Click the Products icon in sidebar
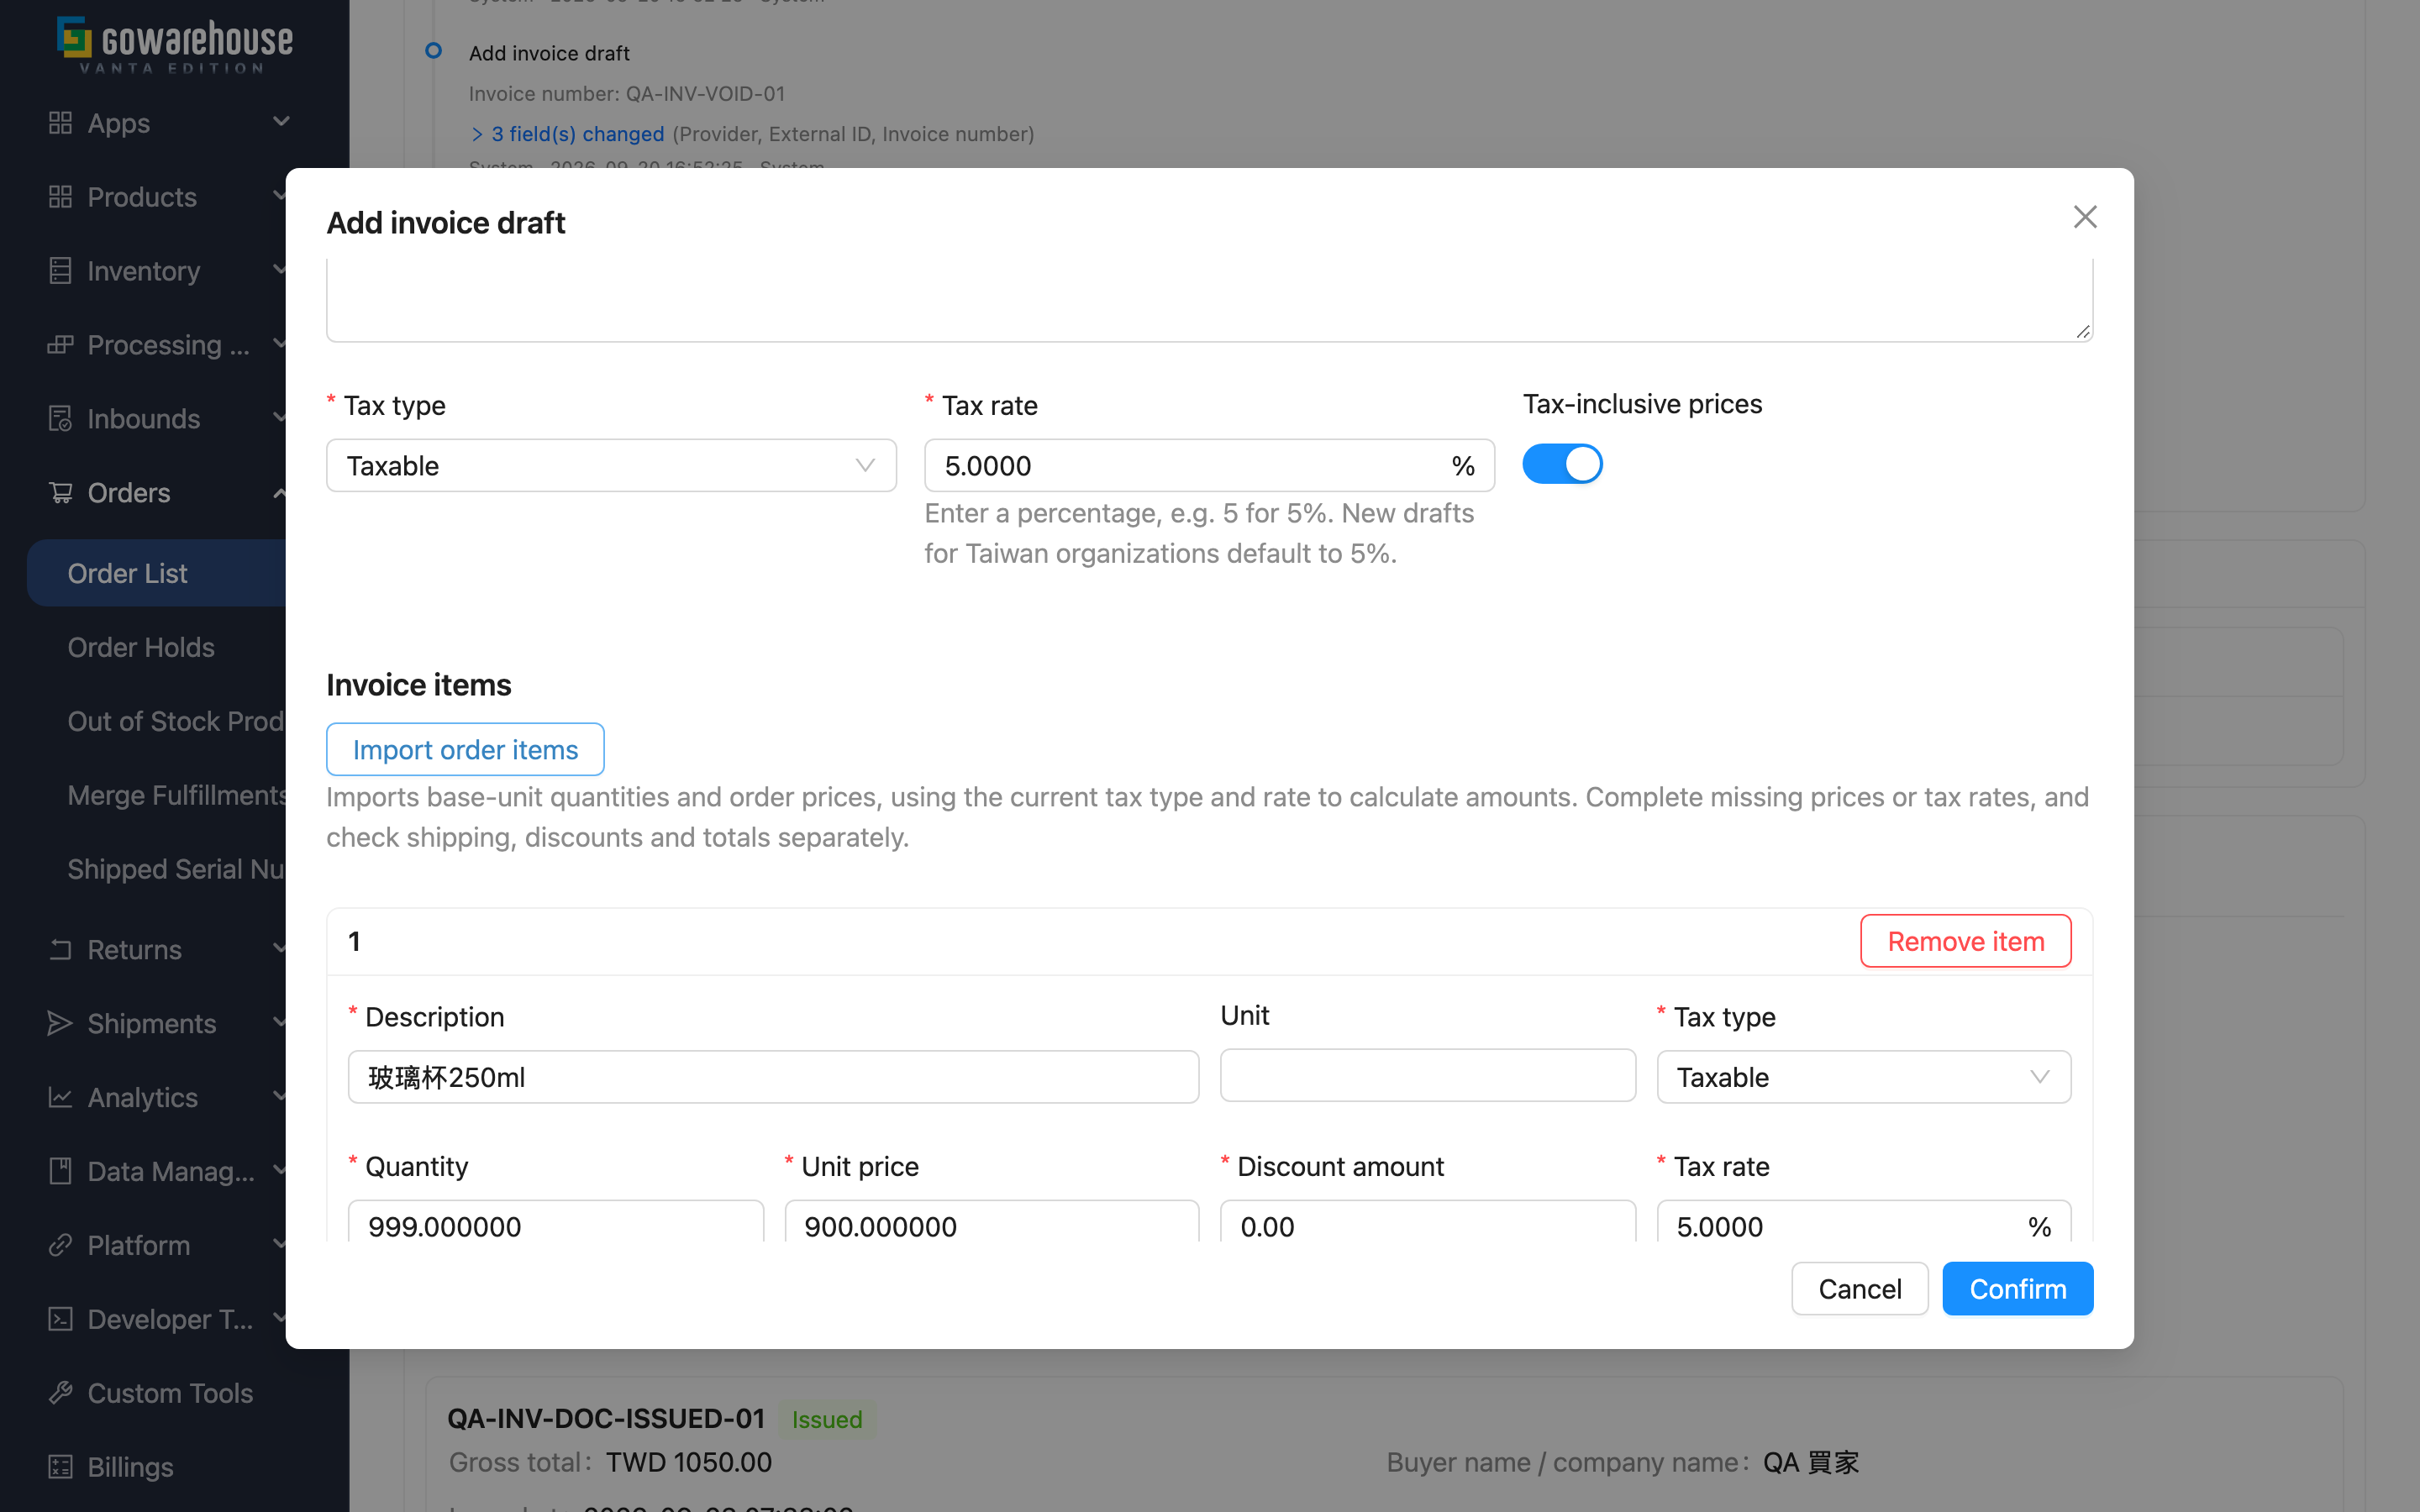2420x1512 pixels. pyautogui.click(x=60, y=197)
